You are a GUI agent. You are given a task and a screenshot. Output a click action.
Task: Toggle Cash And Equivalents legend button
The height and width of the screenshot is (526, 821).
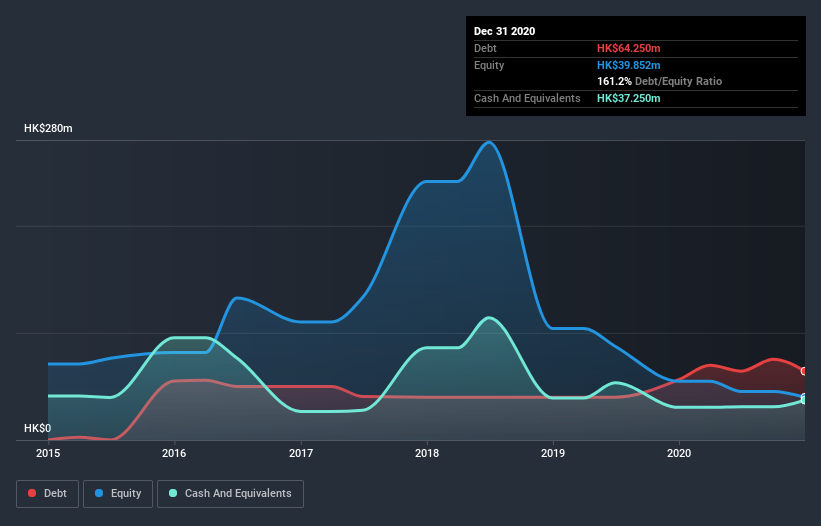(230, 494)
